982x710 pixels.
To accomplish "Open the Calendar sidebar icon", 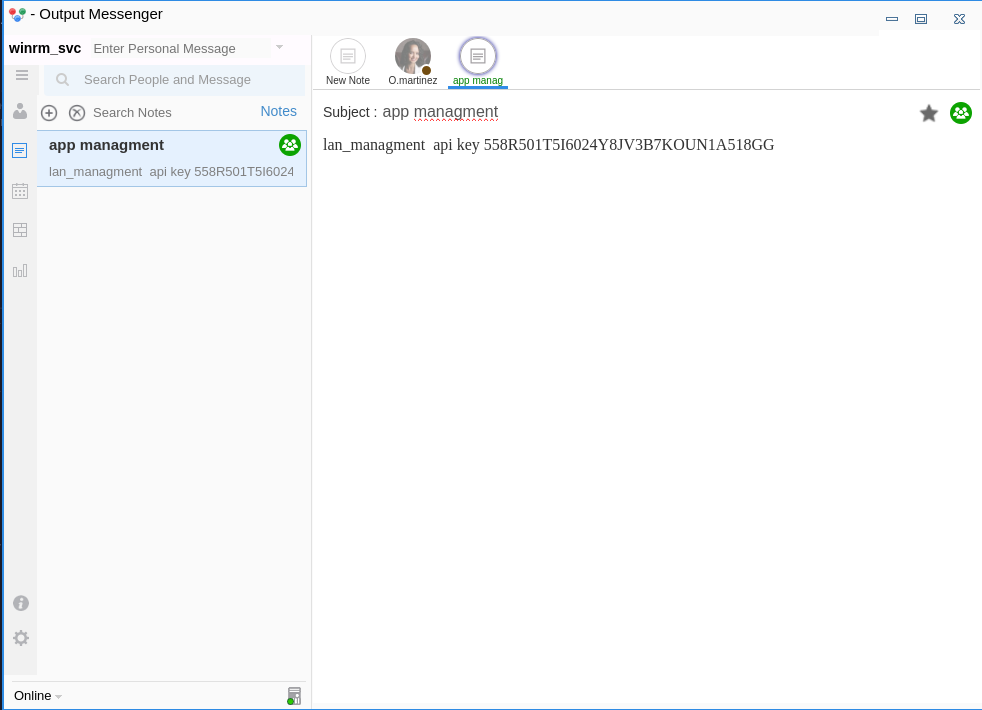I will tap(20, 191).
